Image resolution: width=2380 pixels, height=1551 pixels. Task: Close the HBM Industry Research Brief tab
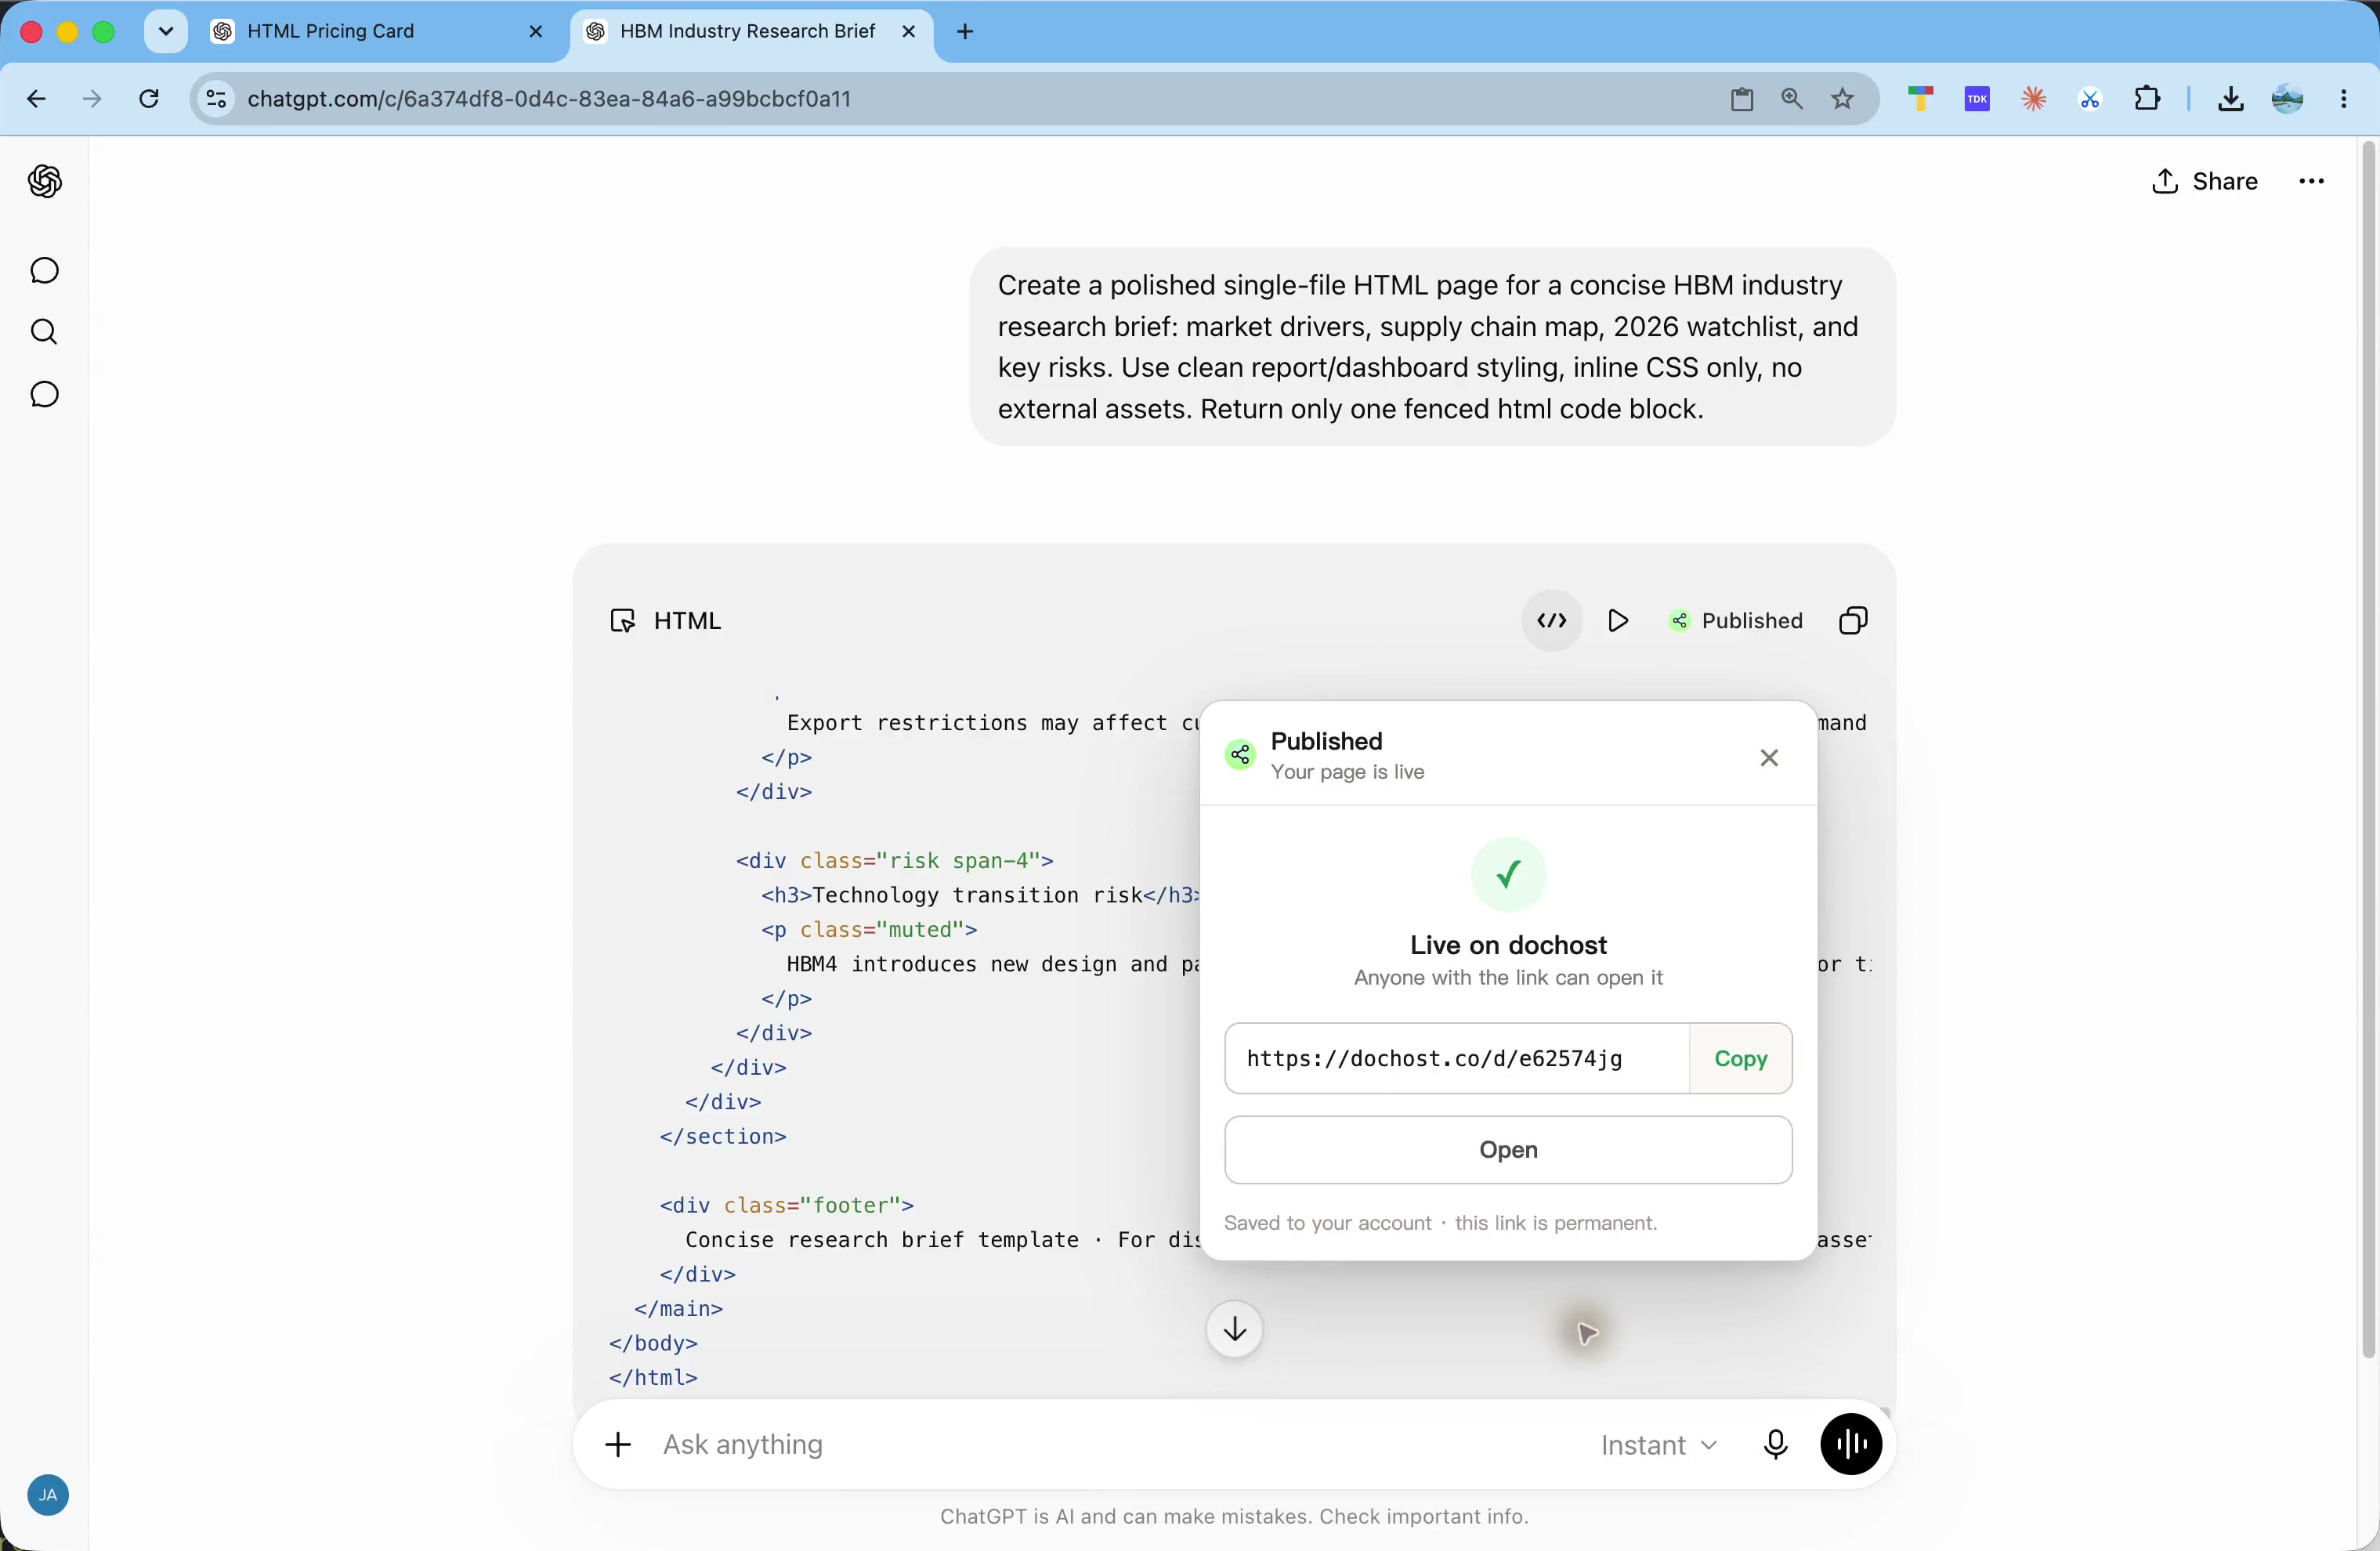pyautogui.click(x=908, y=31)
